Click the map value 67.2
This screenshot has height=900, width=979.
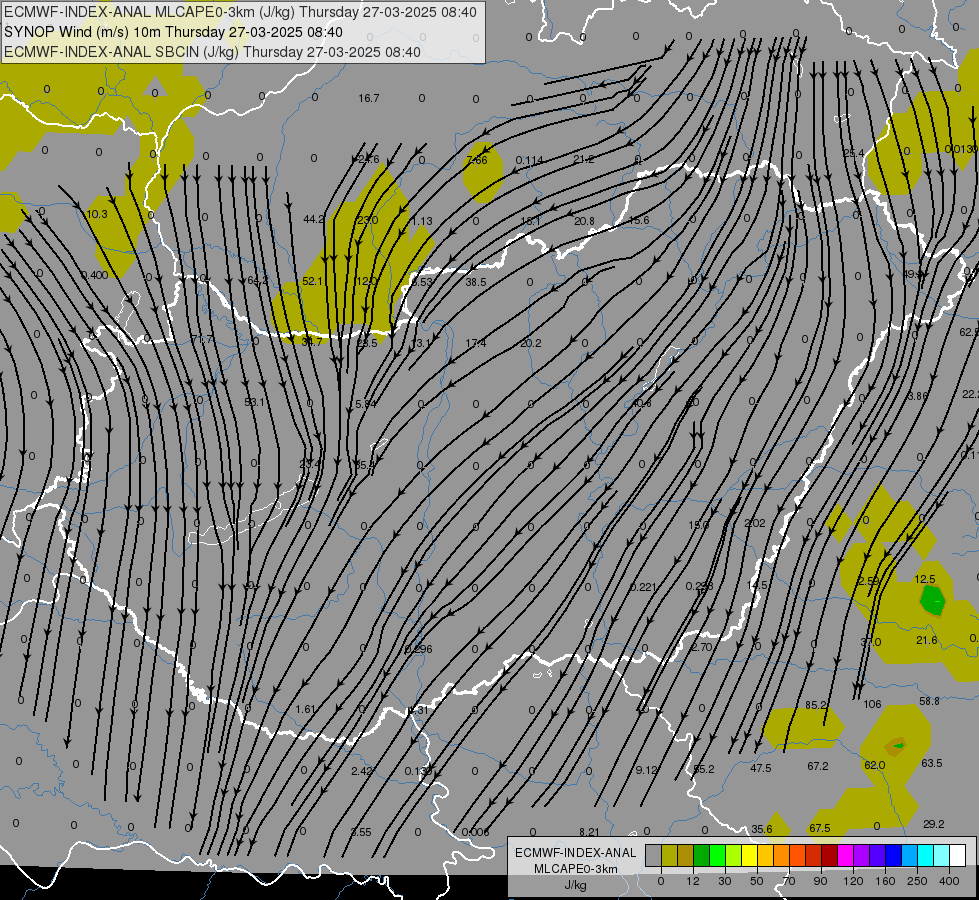pos(818,766)
